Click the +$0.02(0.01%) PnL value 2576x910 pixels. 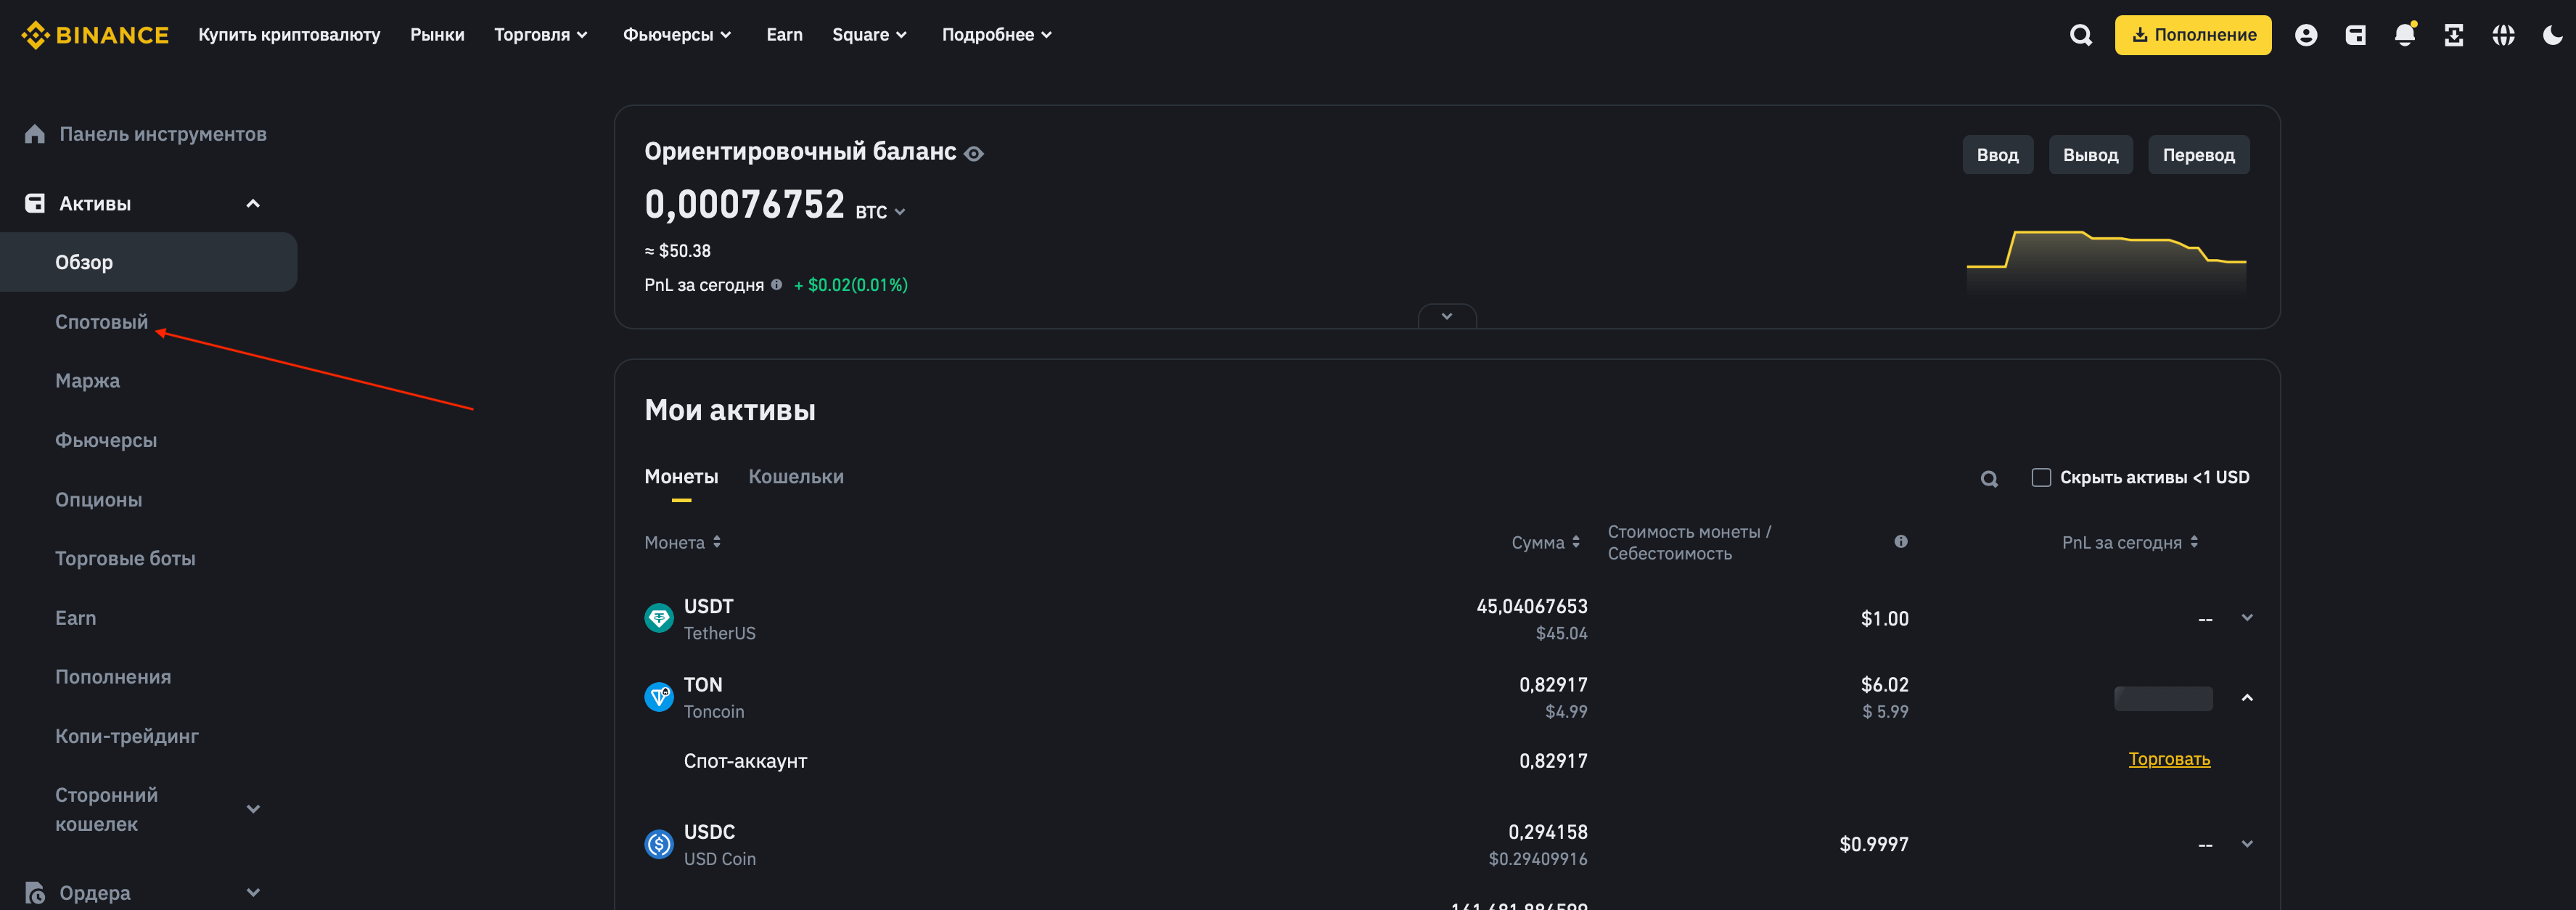tap(850, 285)
